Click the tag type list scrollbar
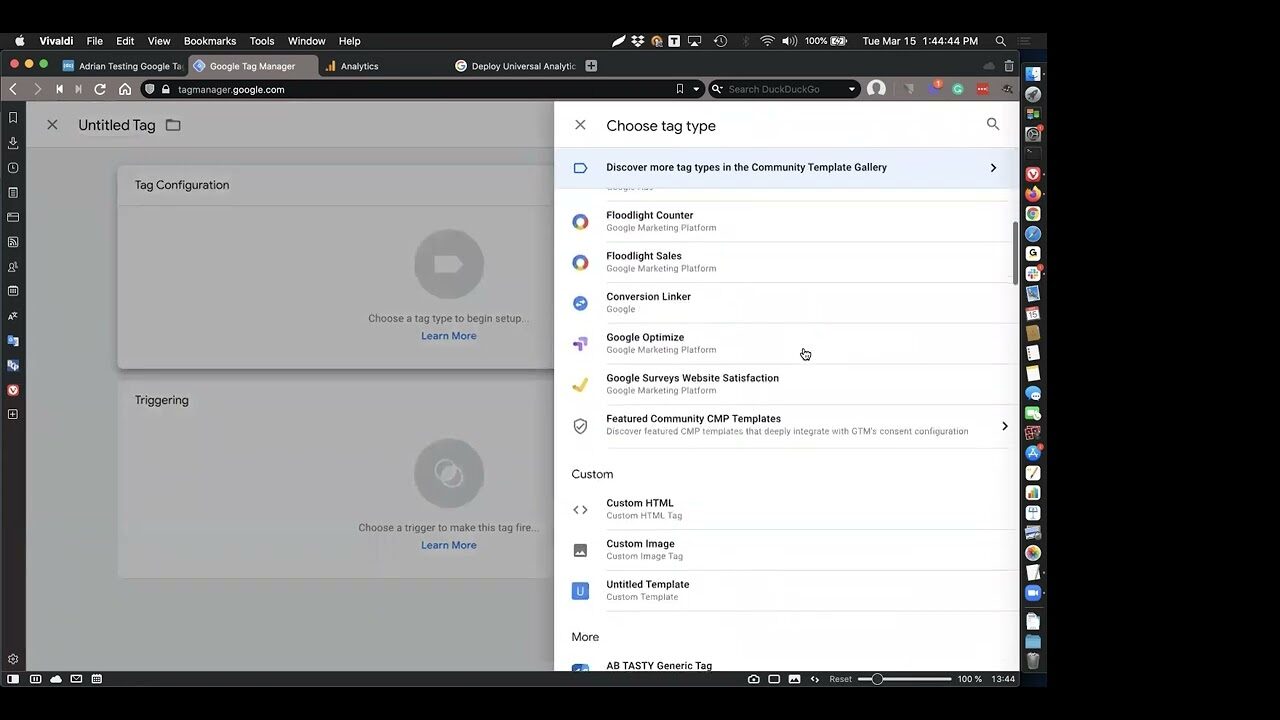Viewport: 1280px width, 720px height. tap(1016, 253)
